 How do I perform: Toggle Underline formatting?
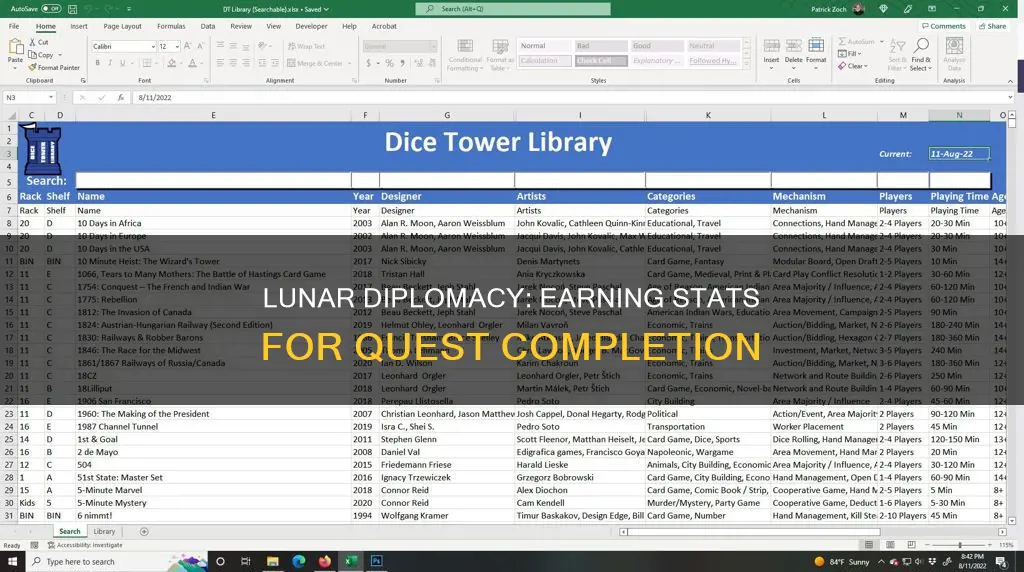122,63
